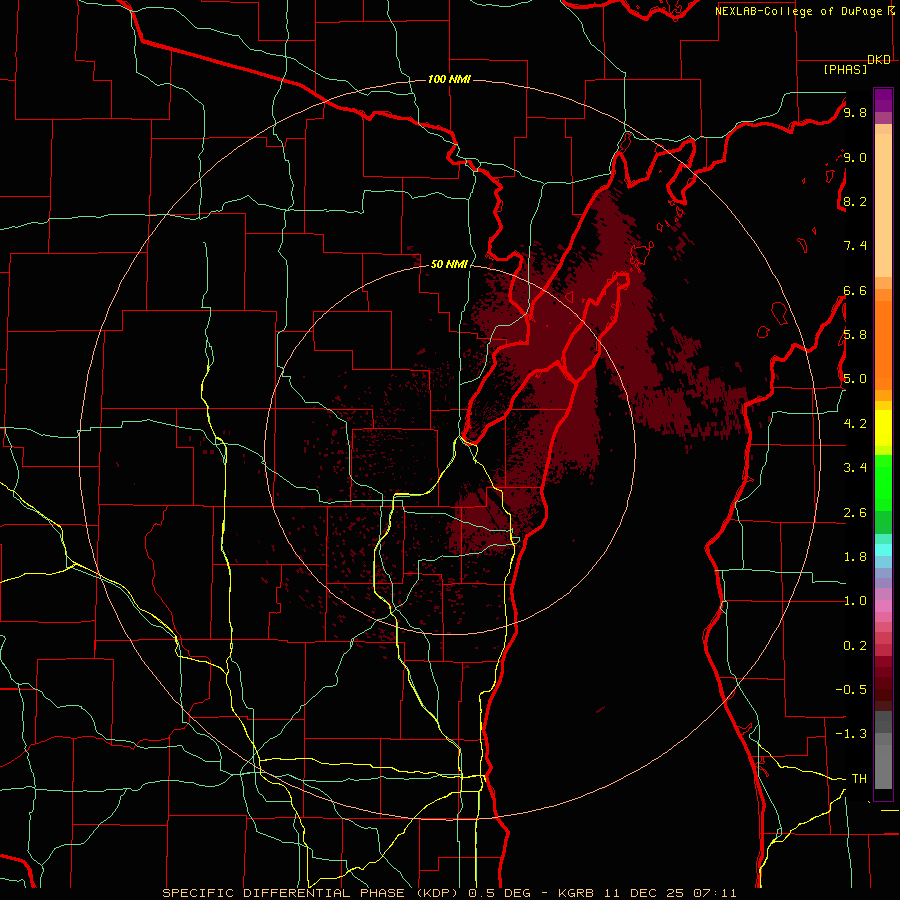Click the 2.6 scale label
The image size is (900, 900).
(x=855, y=513)
